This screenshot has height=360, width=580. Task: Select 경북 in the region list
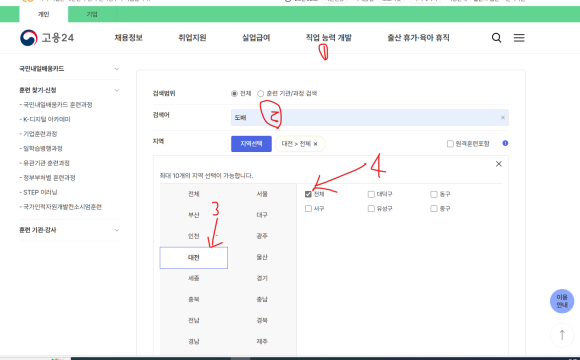pos(262,320)
